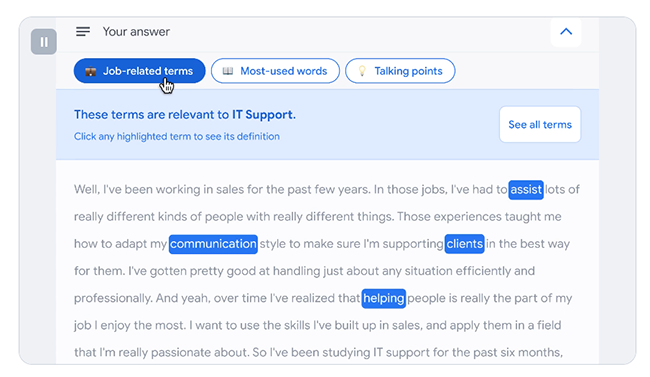Click the hamburger lines icon beside Your answer
The height and width of the screenshot is (377, 650).
click(x=83, y=32)
